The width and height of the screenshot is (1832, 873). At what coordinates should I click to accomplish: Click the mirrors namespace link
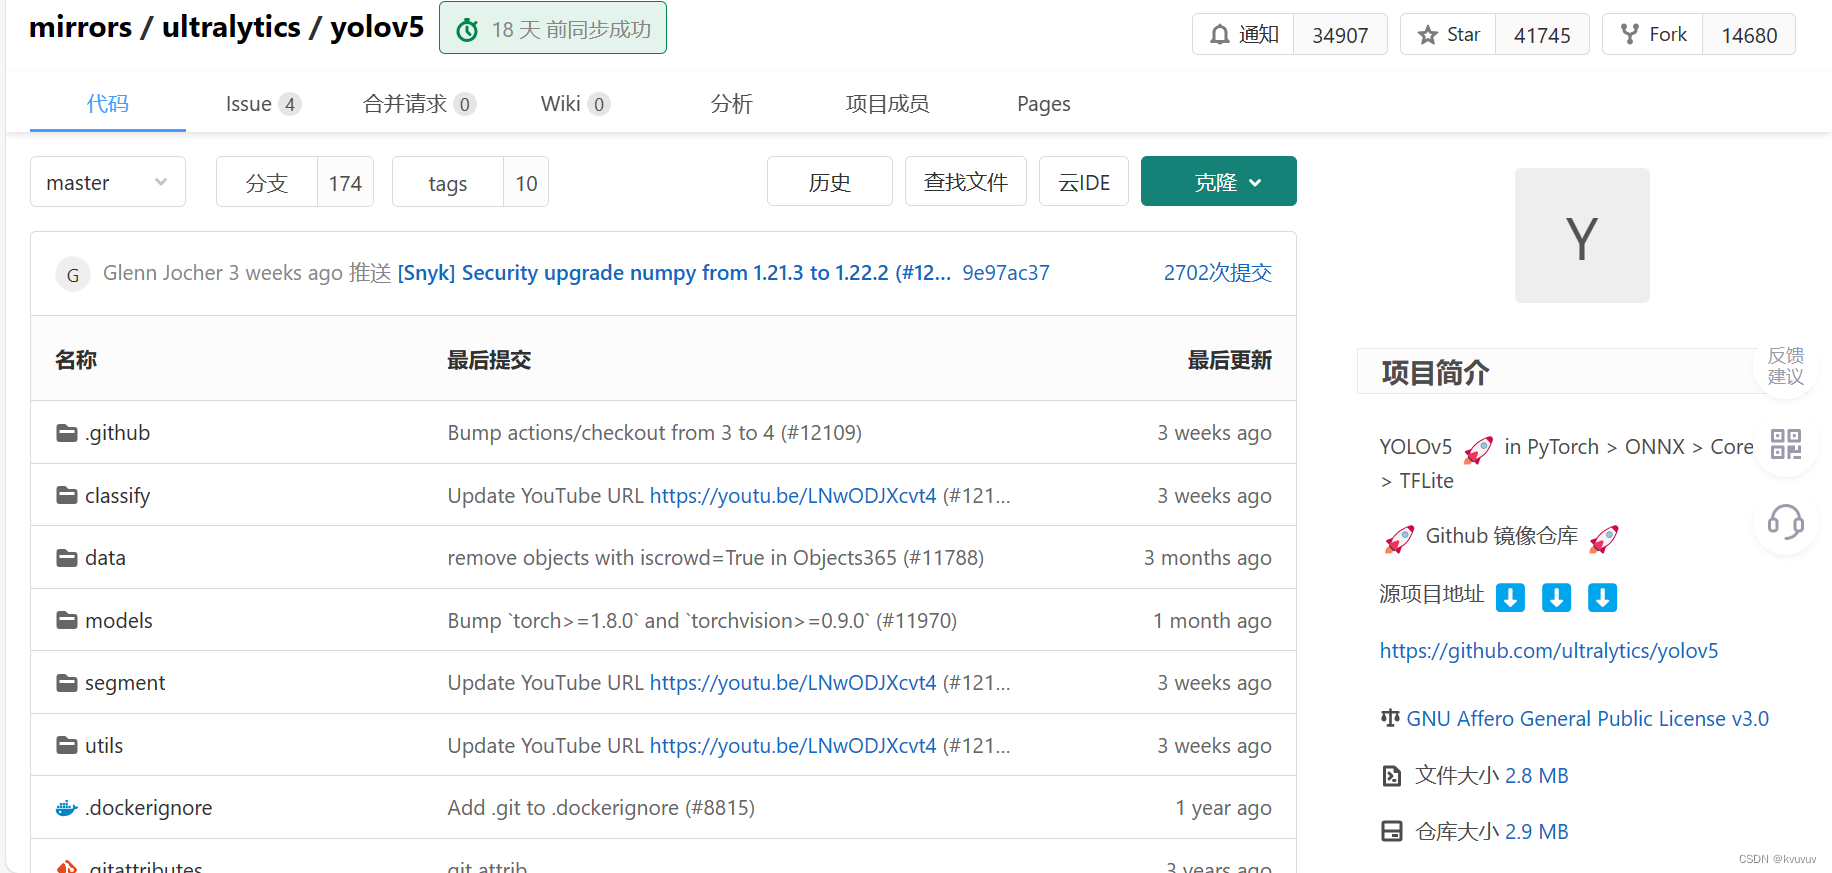click(x=80, y=27)
